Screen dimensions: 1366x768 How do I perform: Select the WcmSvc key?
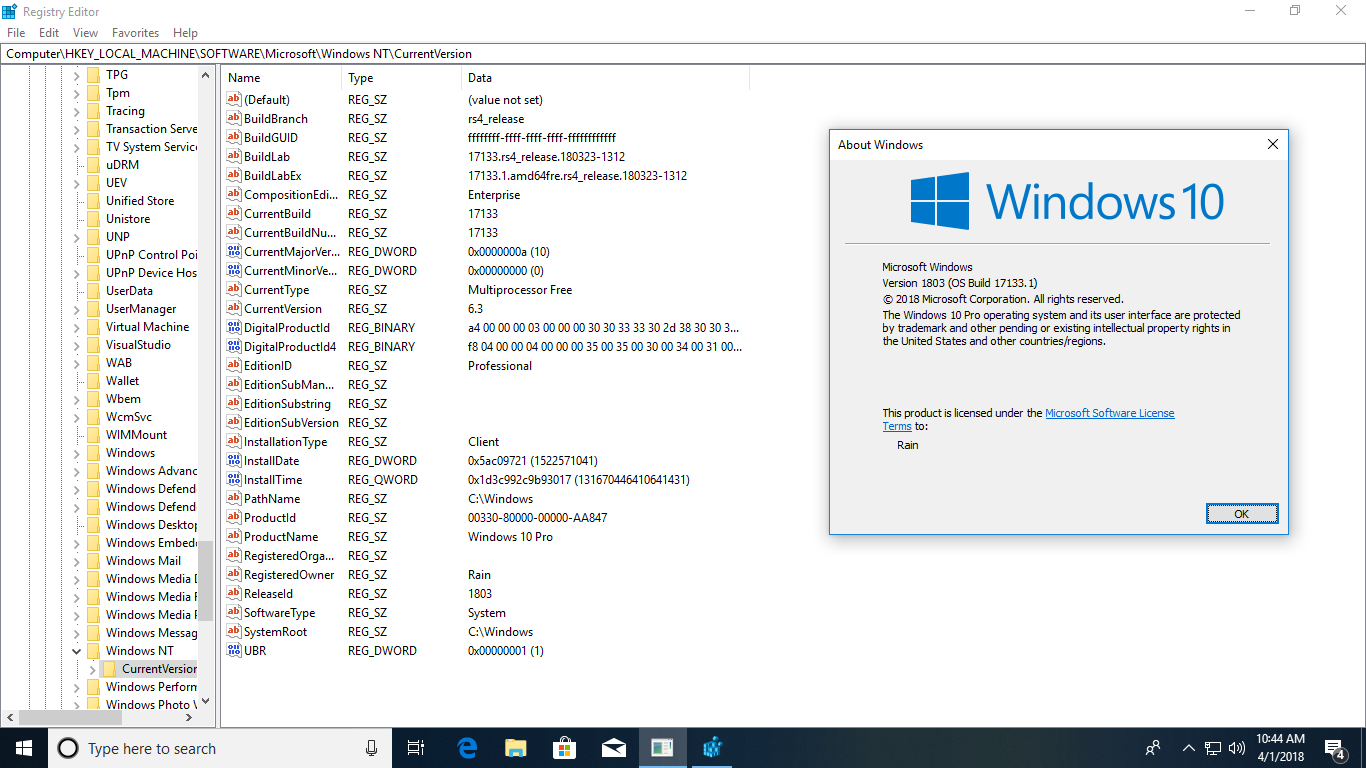(129, 417)
